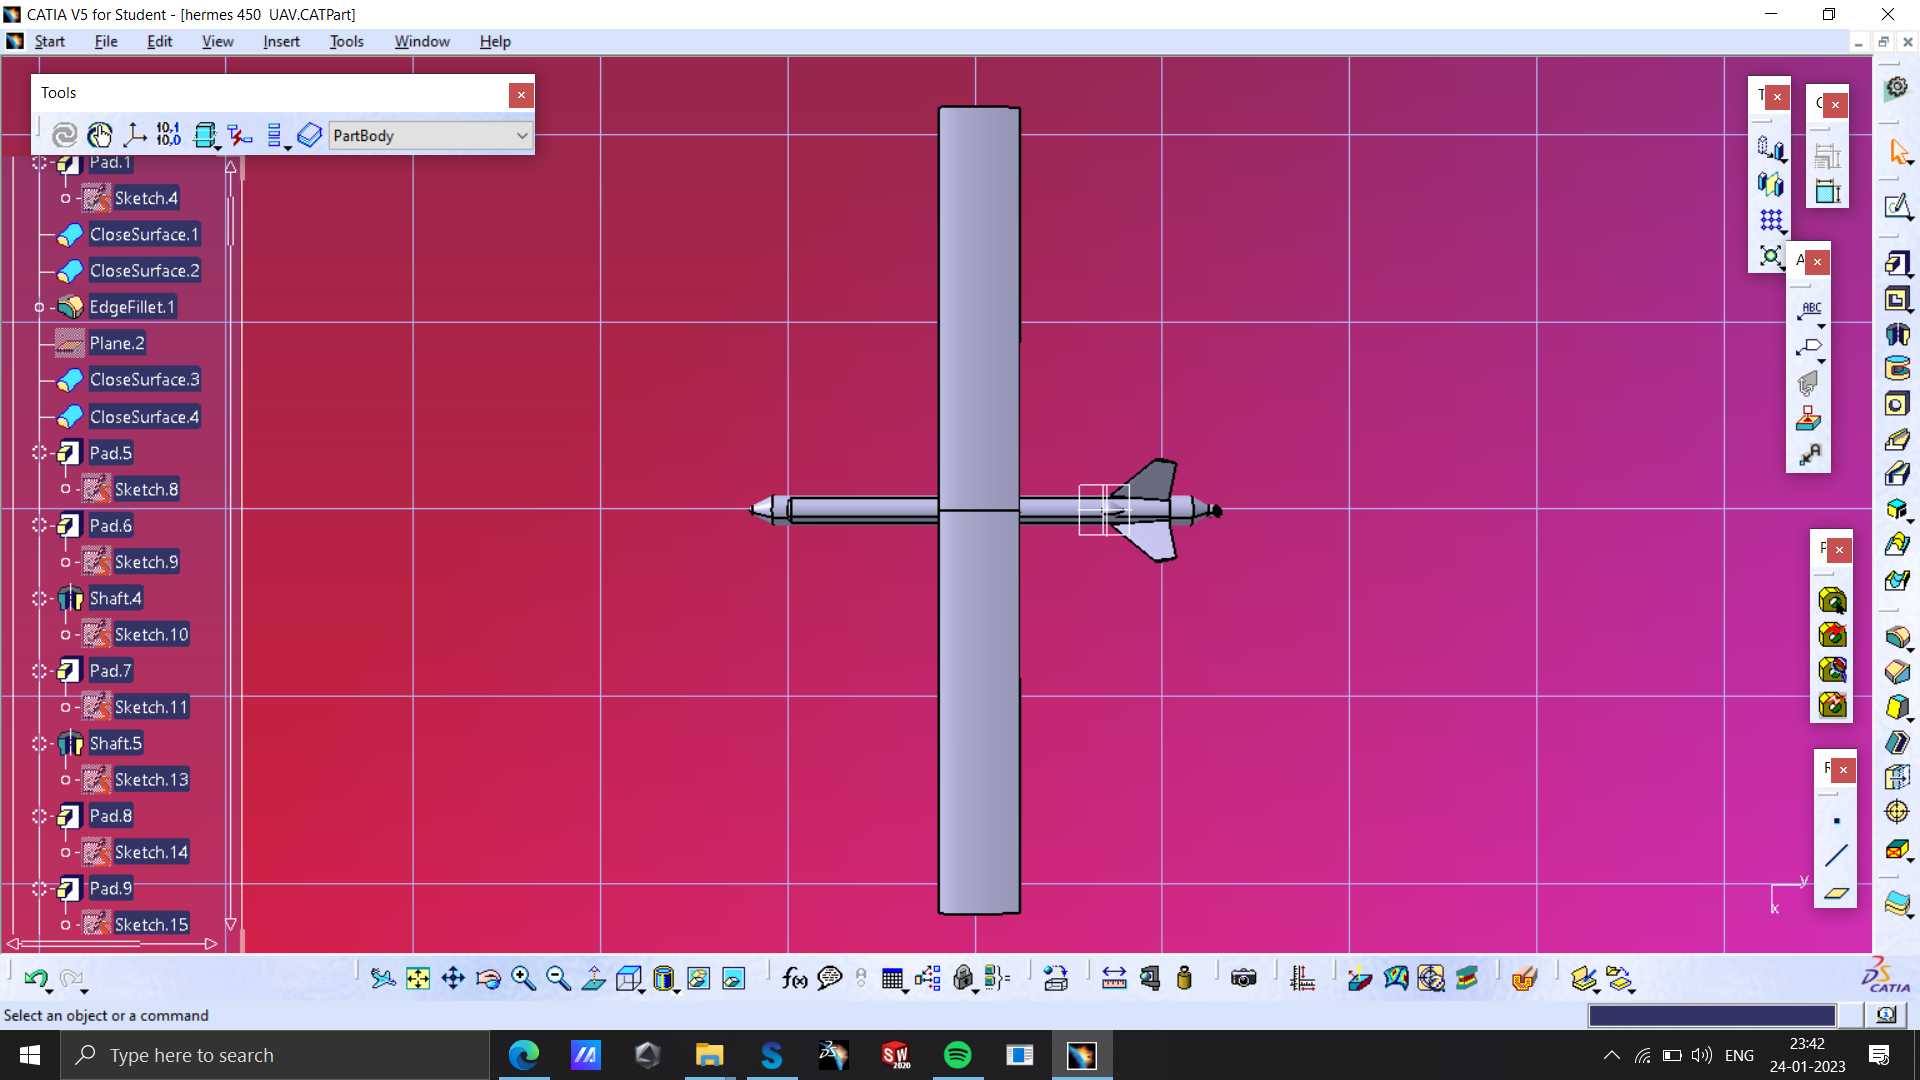Image resolution: width=1920 pixels, height=1080 pixels.
Task: Open the Insert menu
Action: tap(281, 41)
